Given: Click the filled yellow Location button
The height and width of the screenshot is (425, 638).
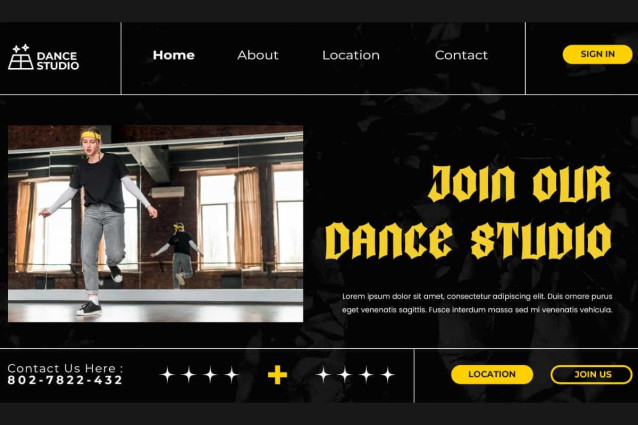Looking at the screenshot, I should point(492,374).
